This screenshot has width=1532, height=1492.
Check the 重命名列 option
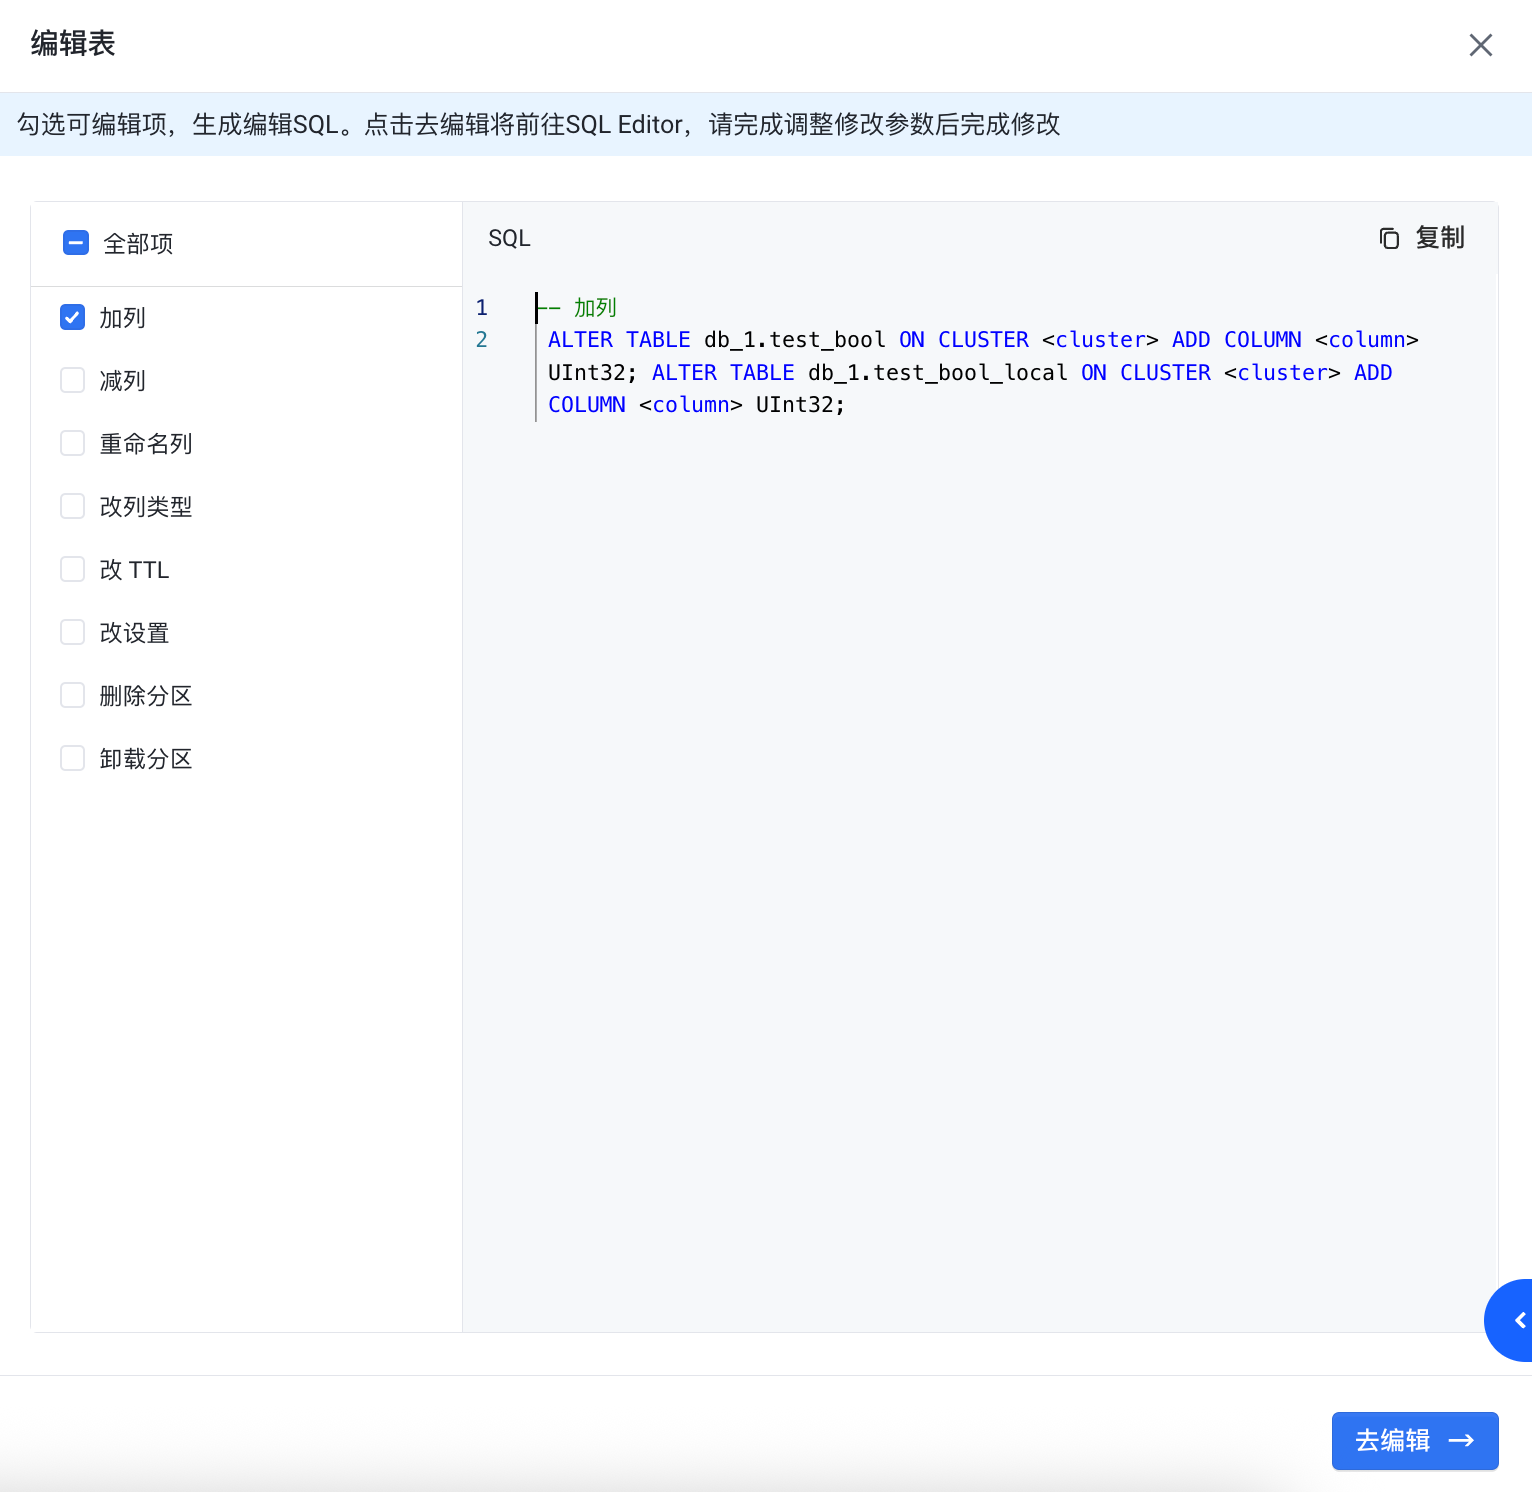(73, 443)
